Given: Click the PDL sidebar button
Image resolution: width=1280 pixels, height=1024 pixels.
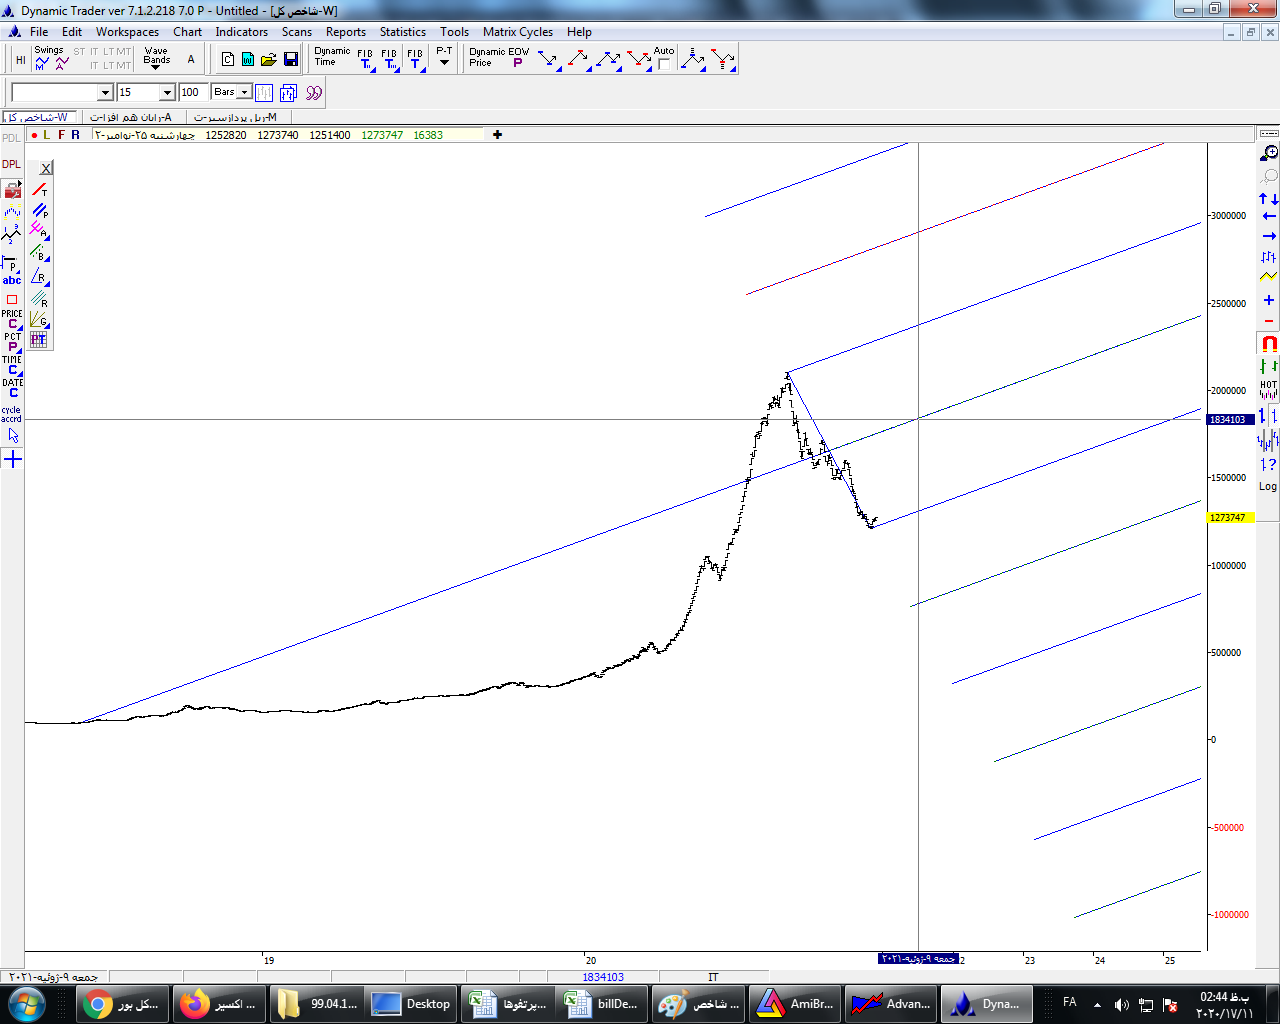Looking at the screenshot, I should coord(11,138).
